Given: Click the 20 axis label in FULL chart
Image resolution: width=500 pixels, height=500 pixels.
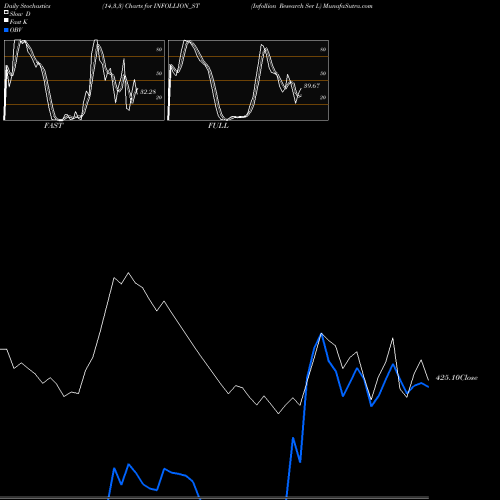Looking at the screenshot, I should click(x=323, y=97).
